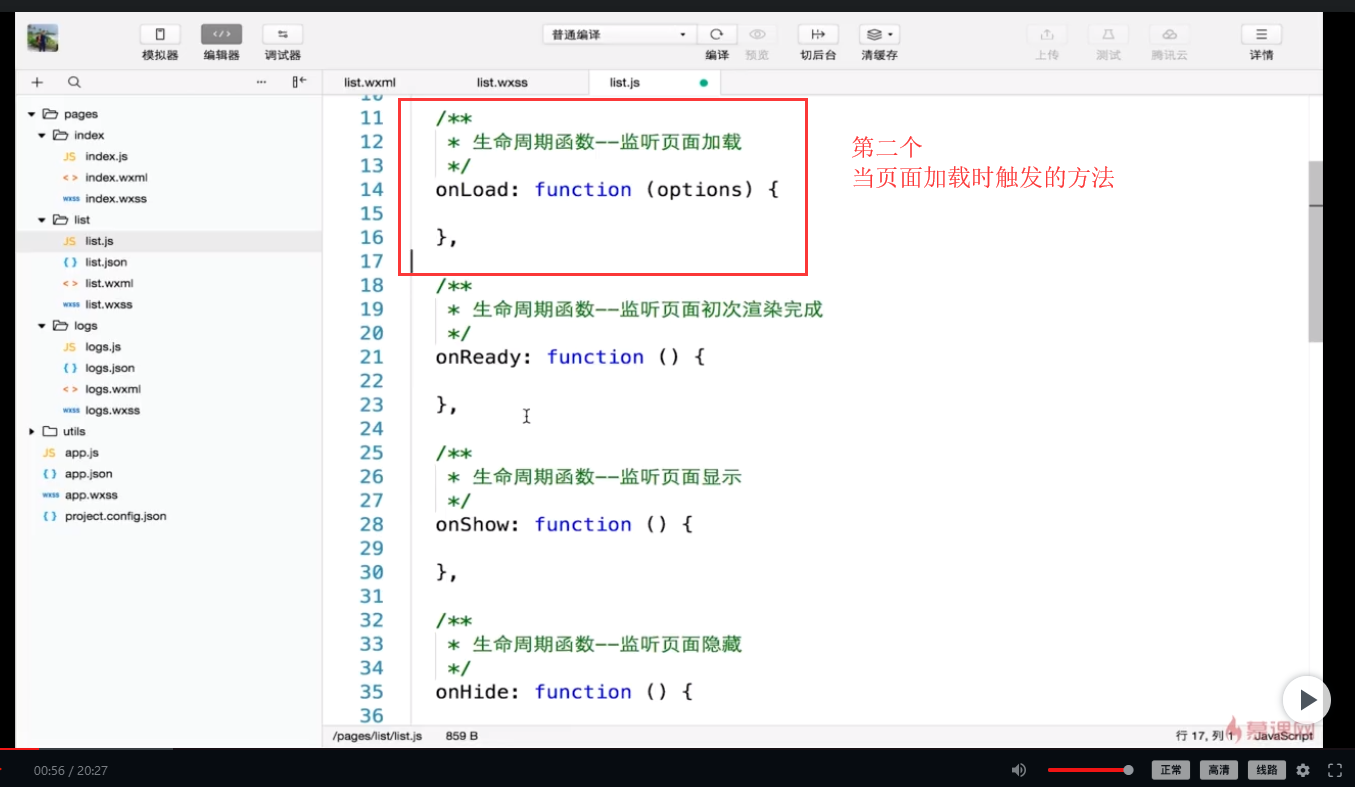Click line number 24 in the gutter
This screenshot has width=1355, height=787.
coord(371,429)
